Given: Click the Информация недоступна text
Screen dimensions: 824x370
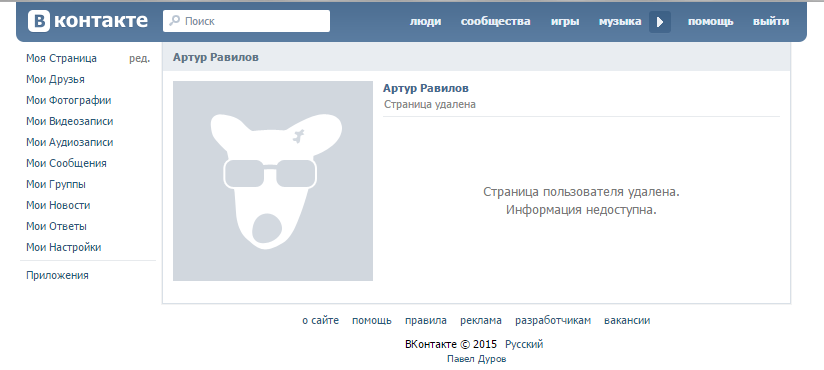Looking at the screenshot, I should 581,210.
